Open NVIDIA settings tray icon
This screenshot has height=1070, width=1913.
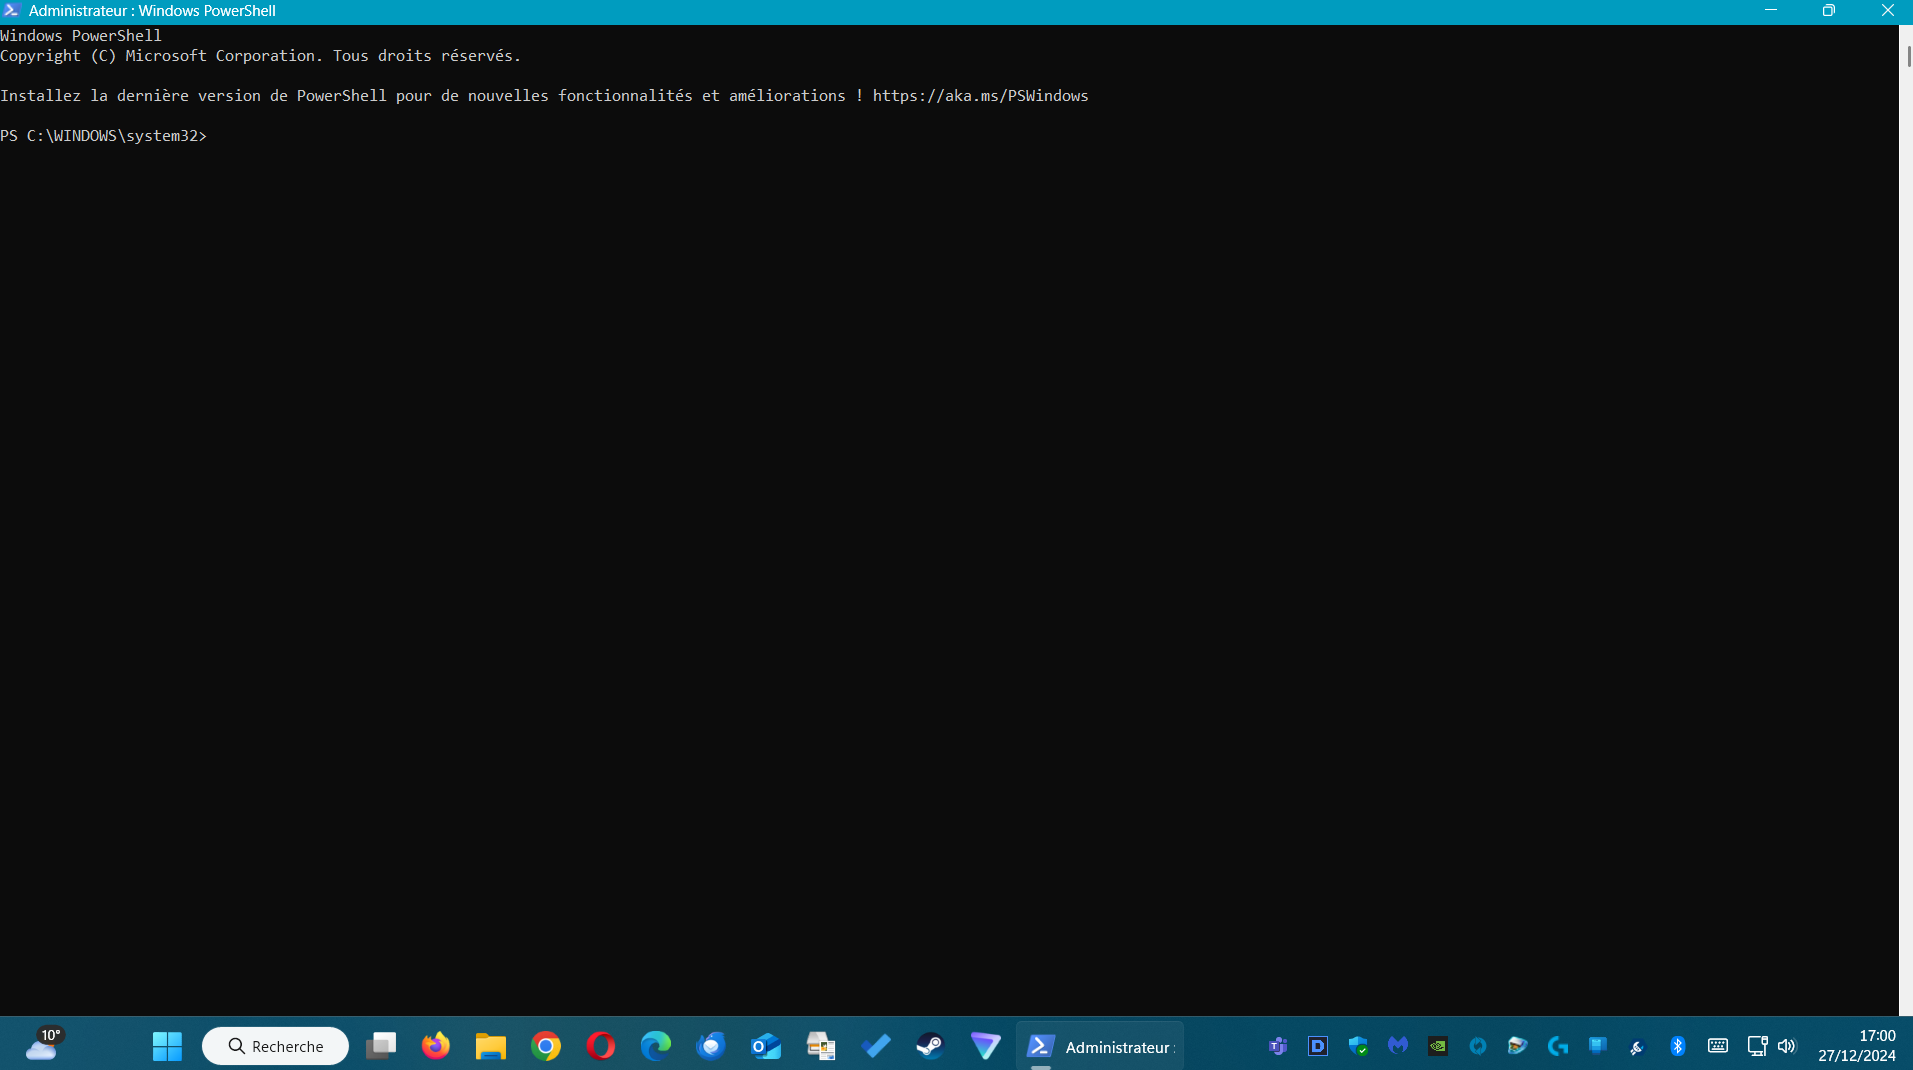(x=1438, y=1046)
